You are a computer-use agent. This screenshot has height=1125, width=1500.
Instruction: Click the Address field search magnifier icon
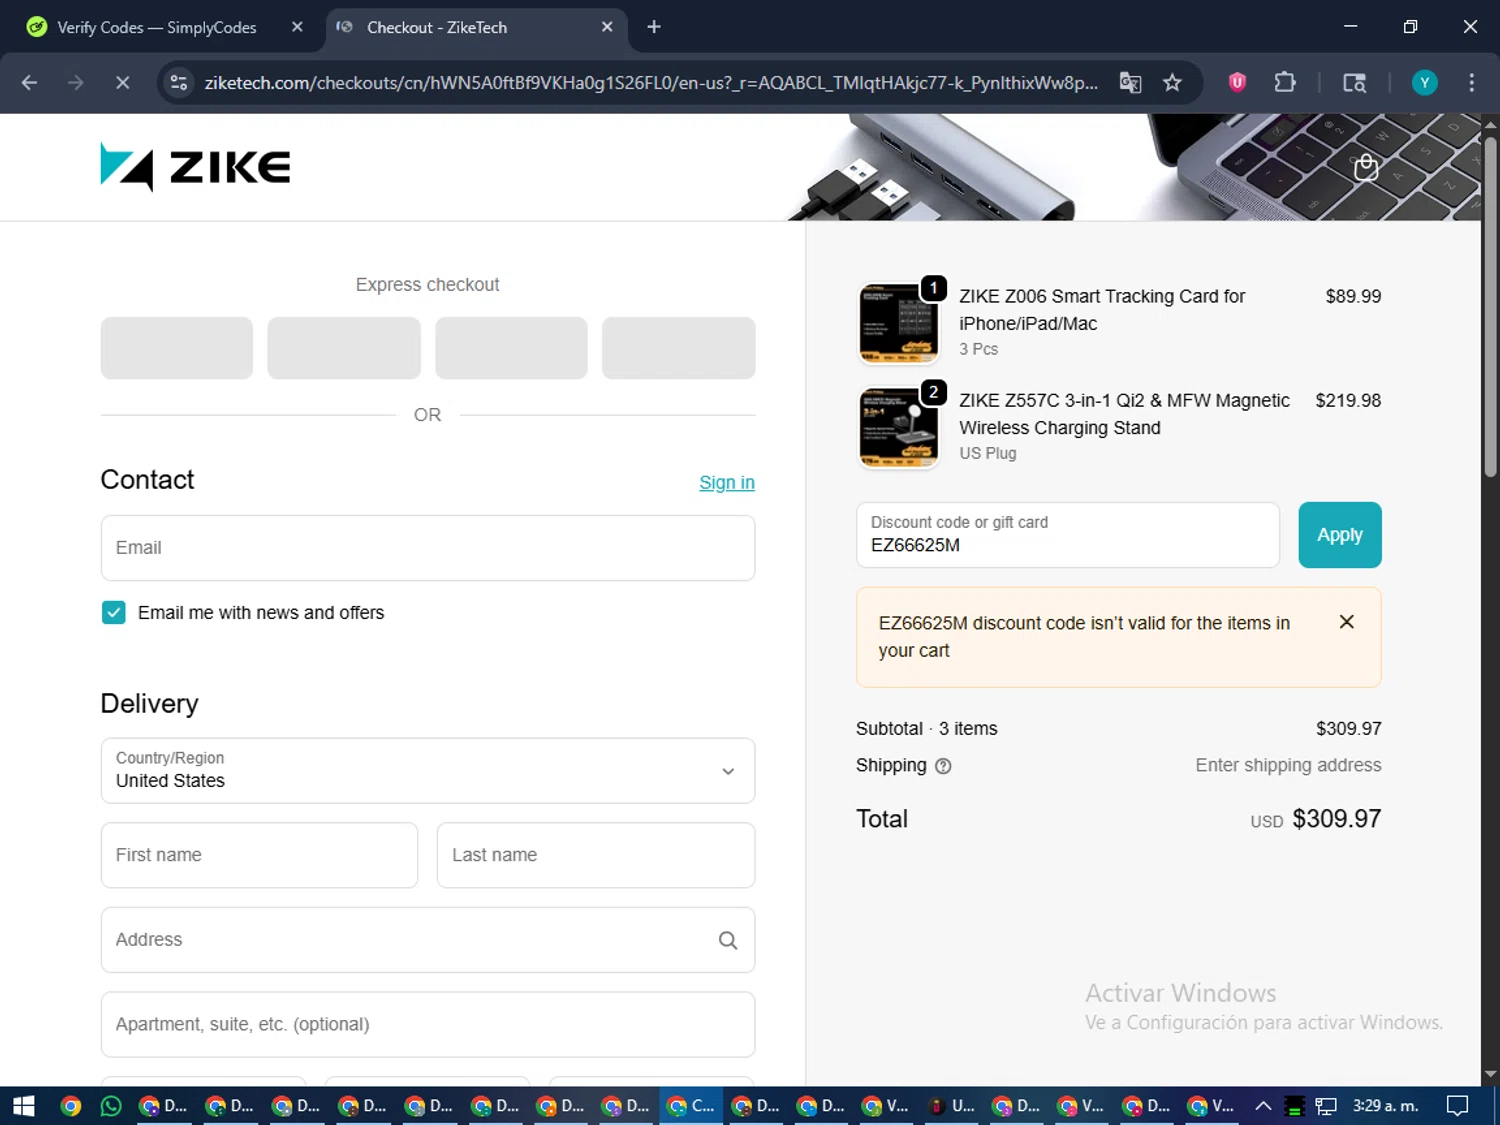pyautogui.click(x=728, y=940)
